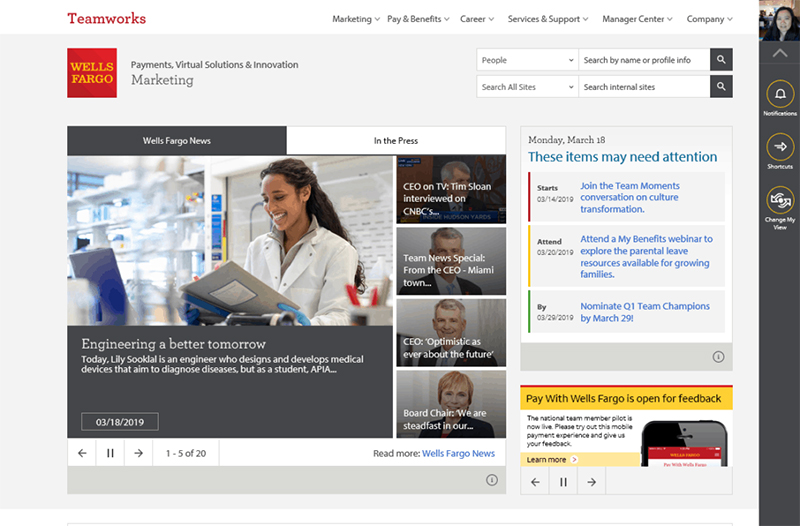Collapse the right sidebar with up chevron
The width and height of the screenshot is (800, 526).
780,52
